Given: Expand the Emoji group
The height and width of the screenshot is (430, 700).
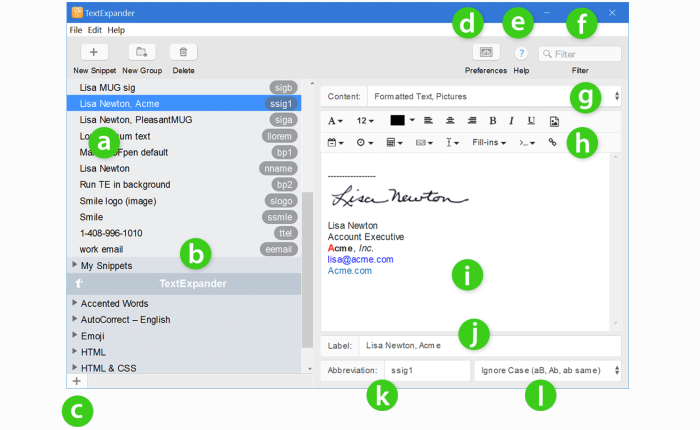Looking at the screenshot, I should point(75,335).
